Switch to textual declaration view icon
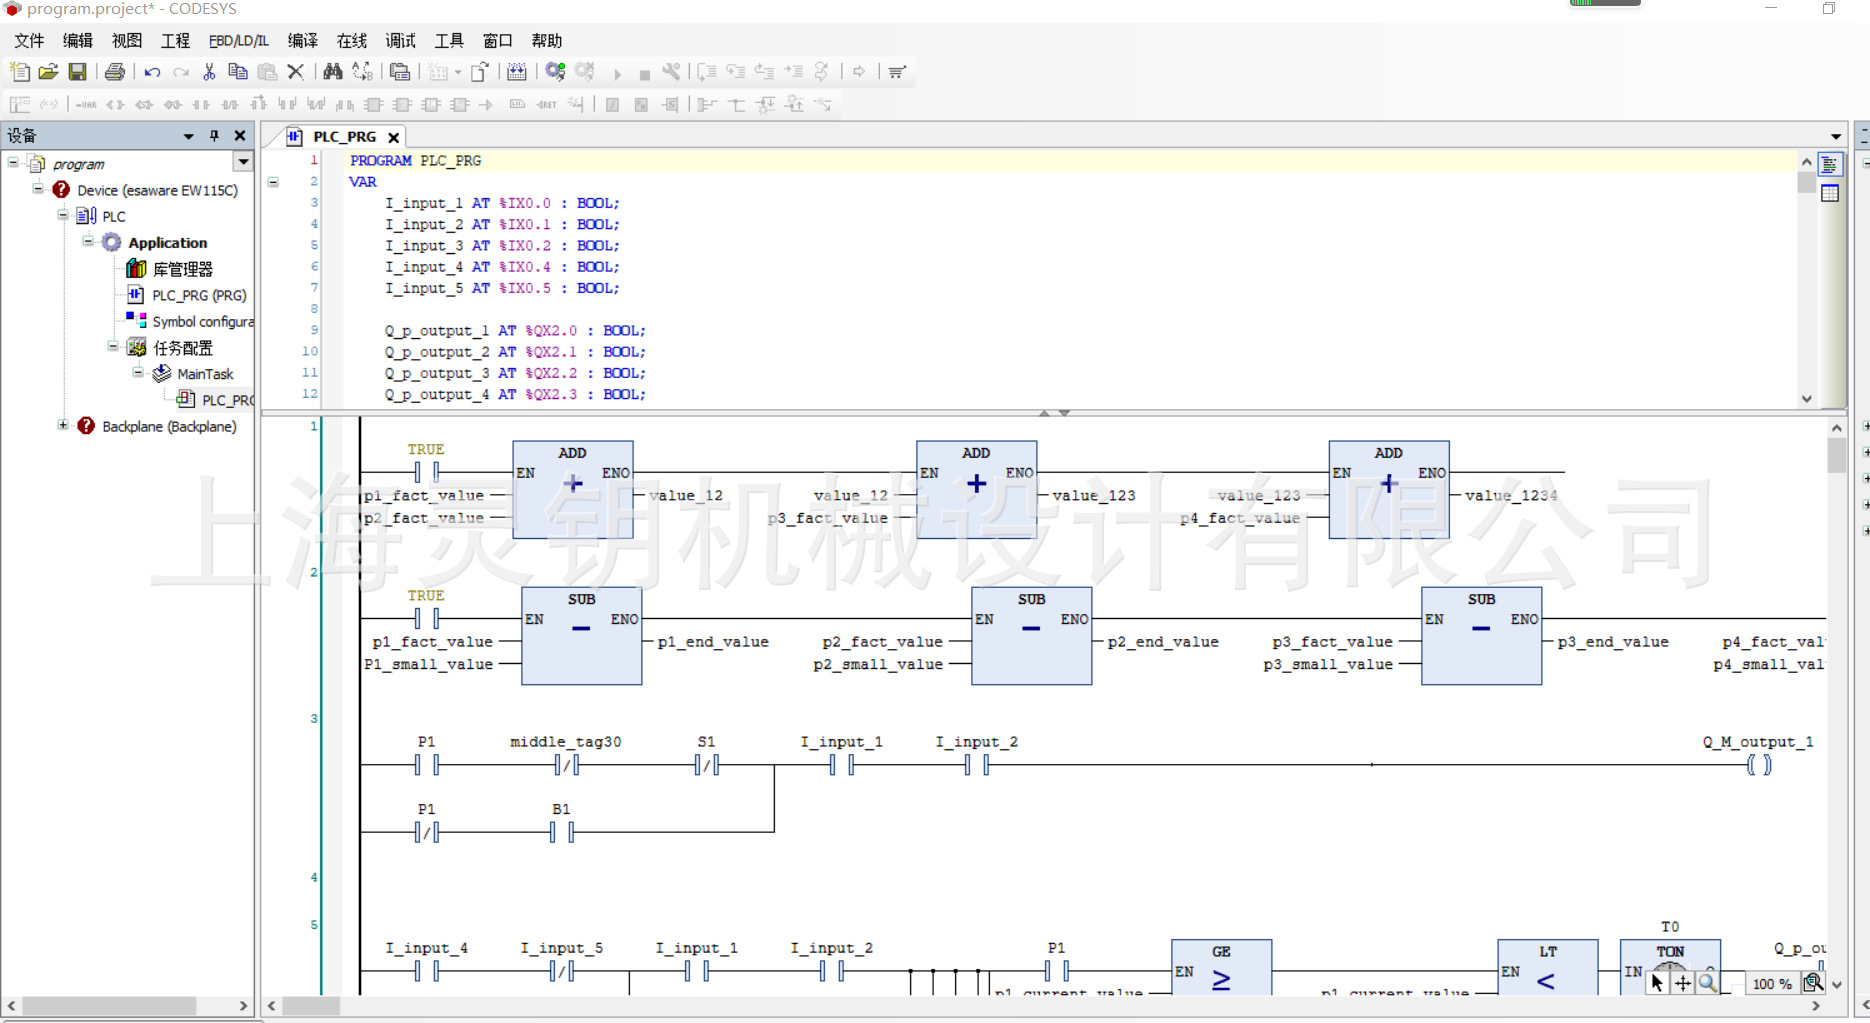This screenshot has height=1023, width=1870. point(1830,165)
